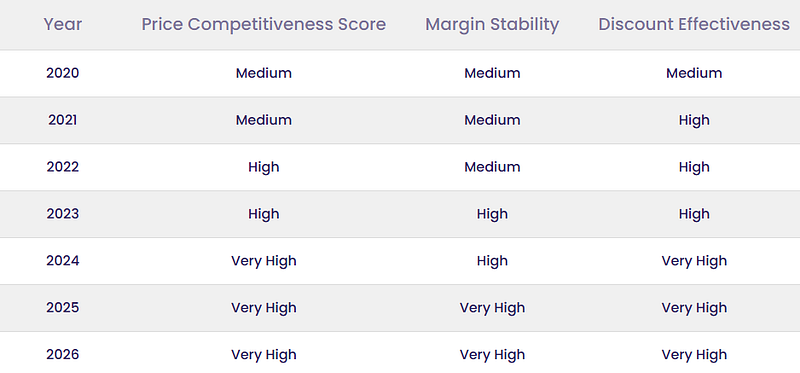Click 2023 Margin Stability High cell
Image resolution: width=800 pixels, height=373 pixels.
(x=492, y=214)
